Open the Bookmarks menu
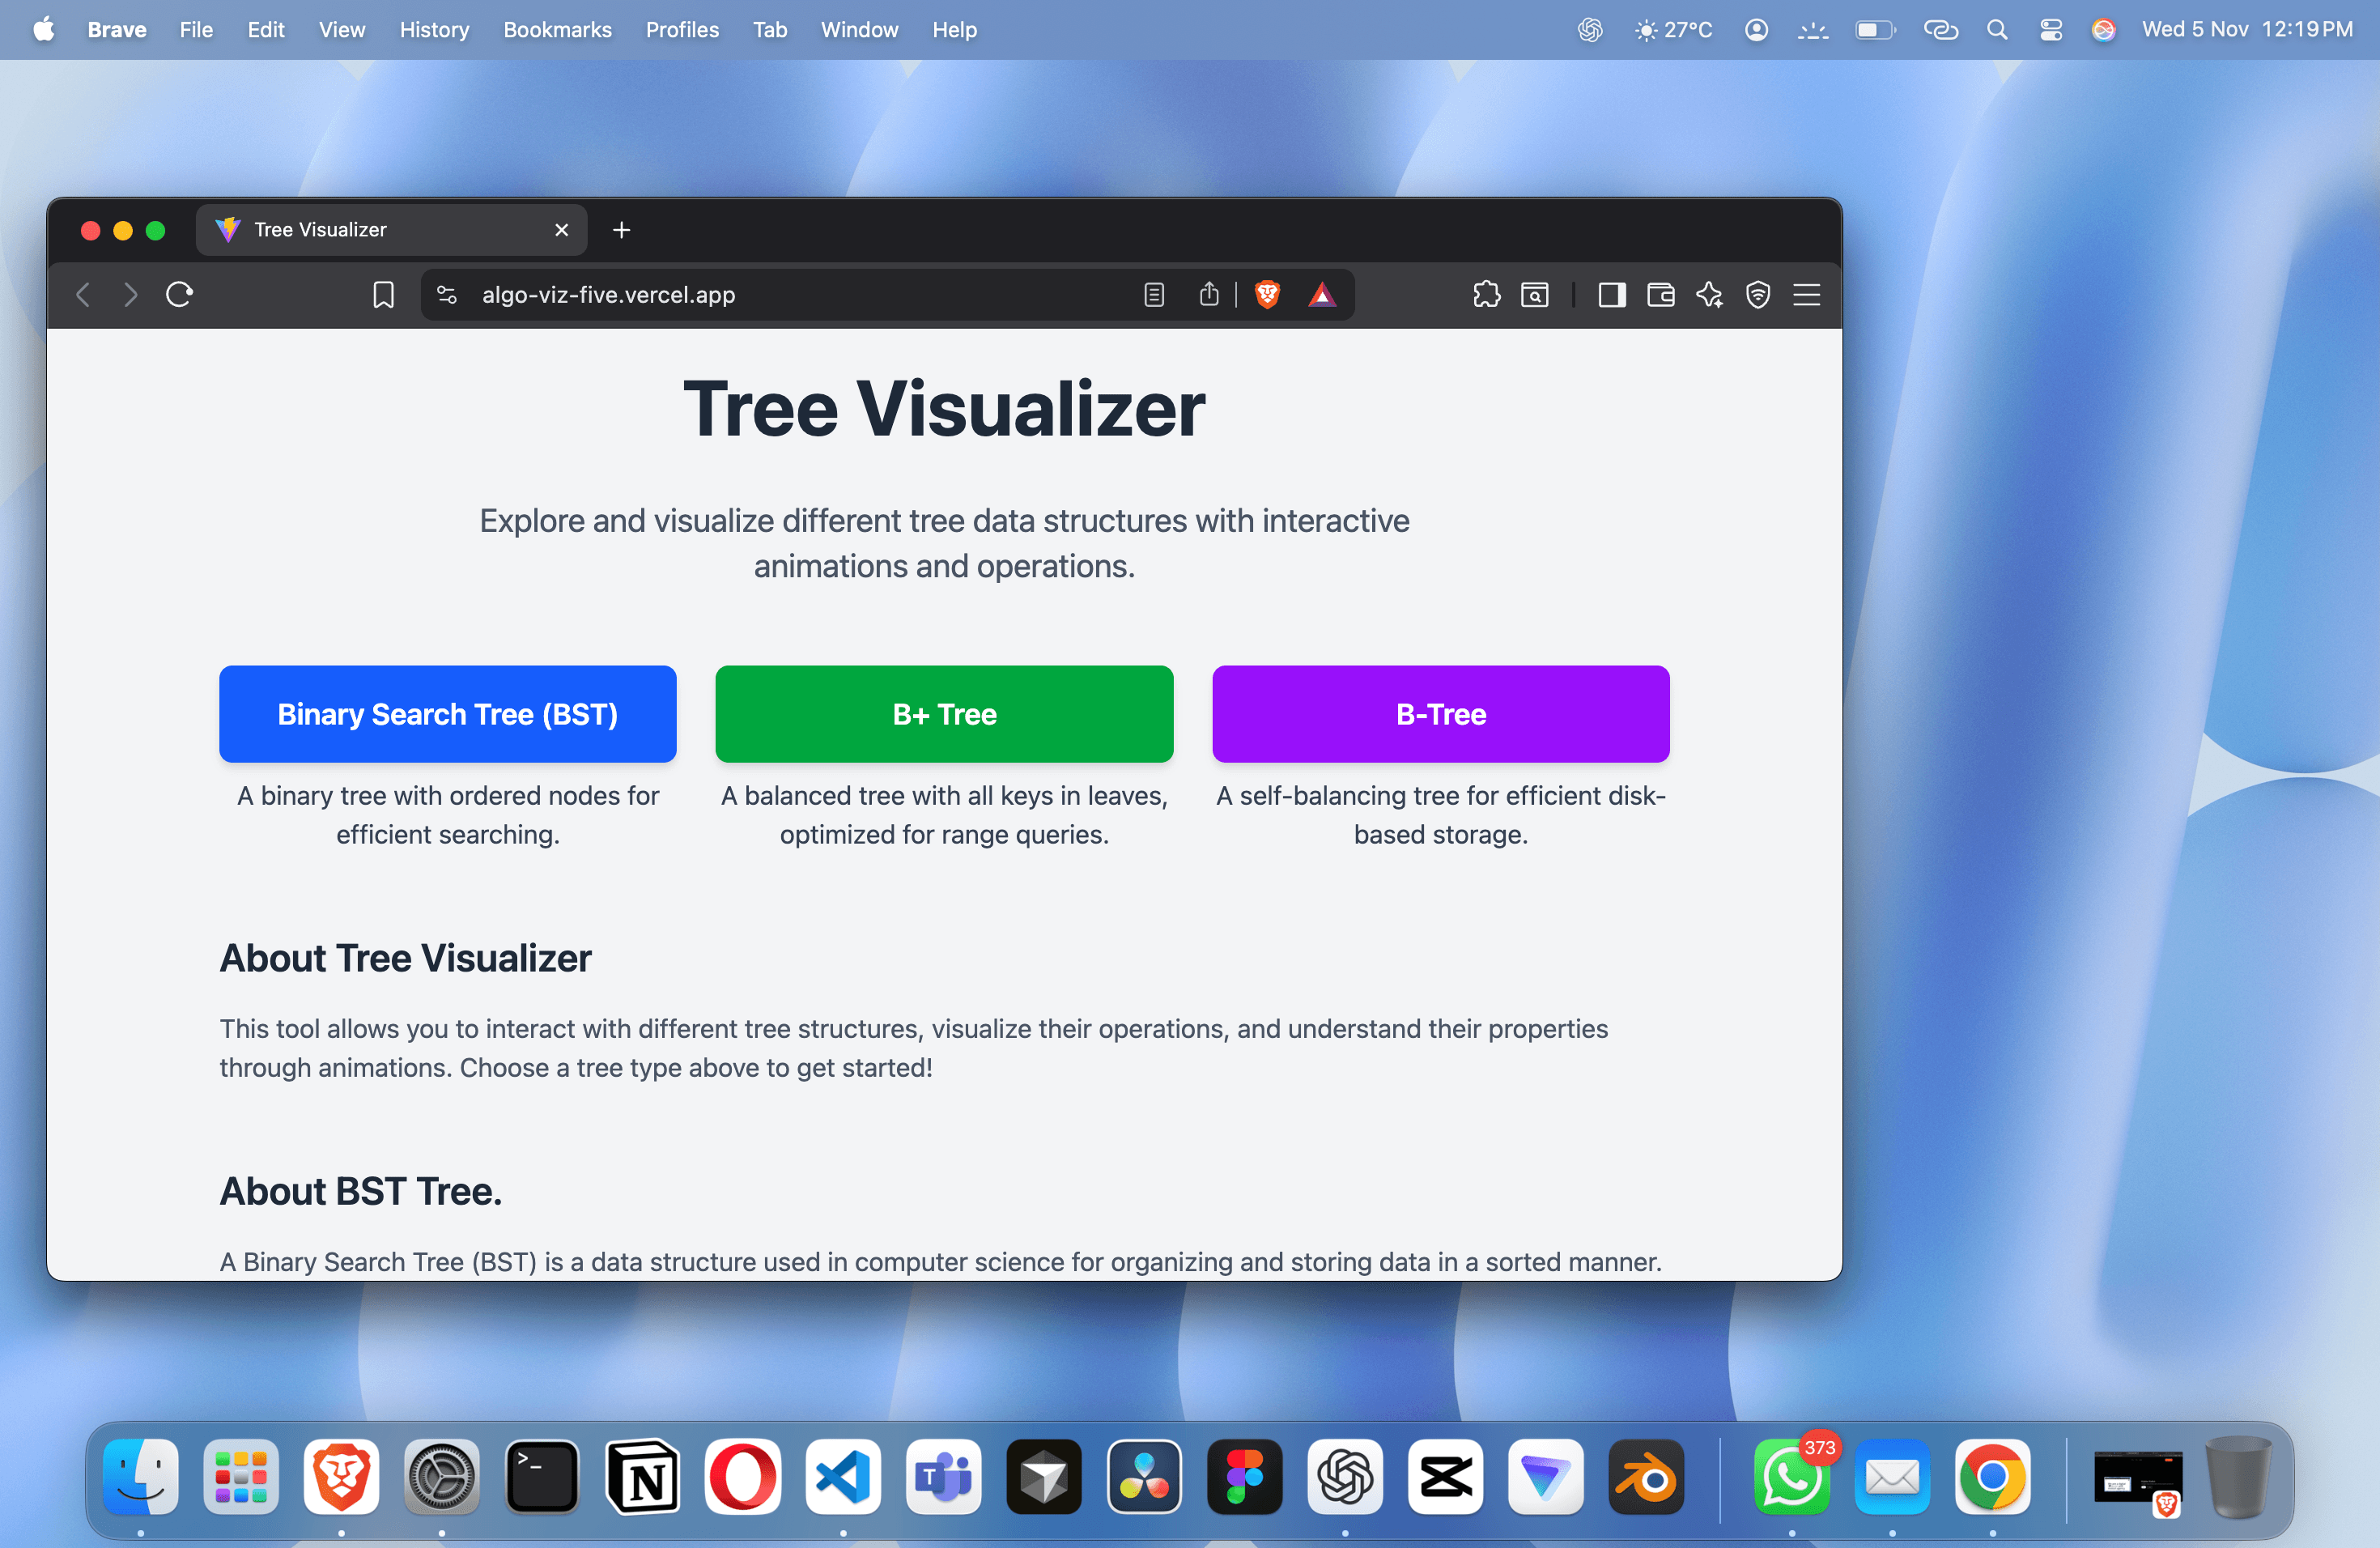 coord(557,30)
